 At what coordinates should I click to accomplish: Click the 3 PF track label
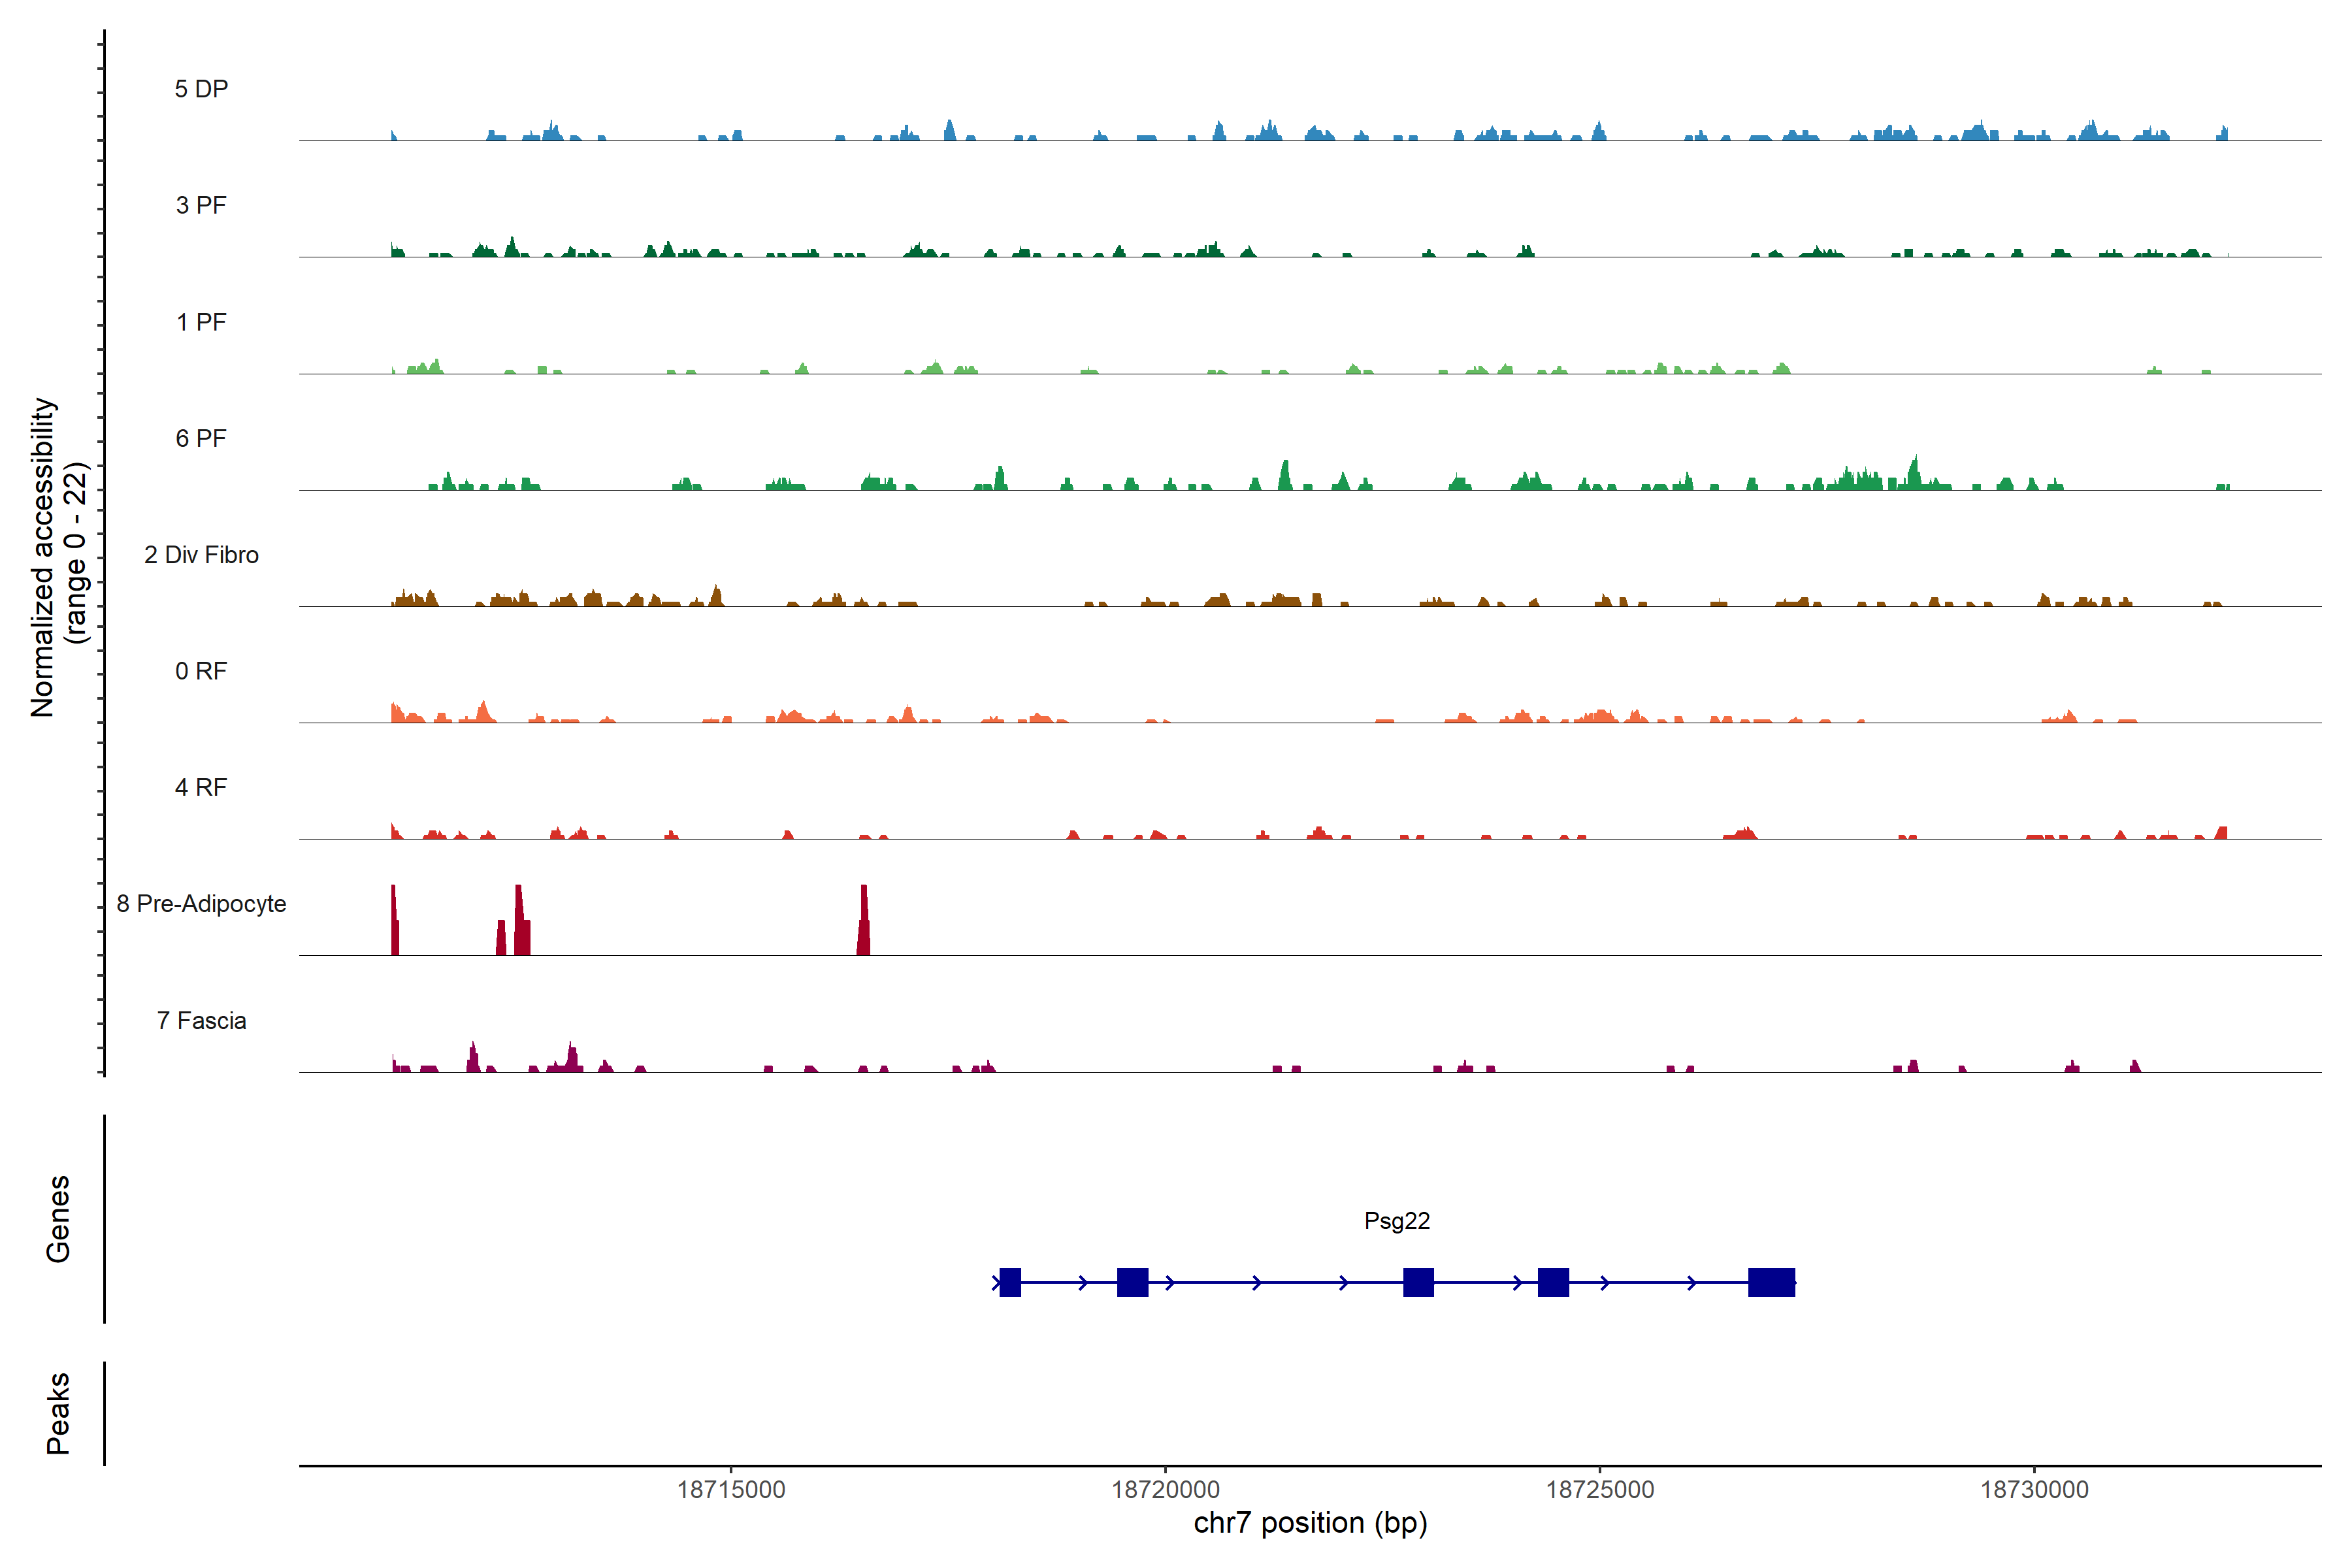tap(201, 205)
